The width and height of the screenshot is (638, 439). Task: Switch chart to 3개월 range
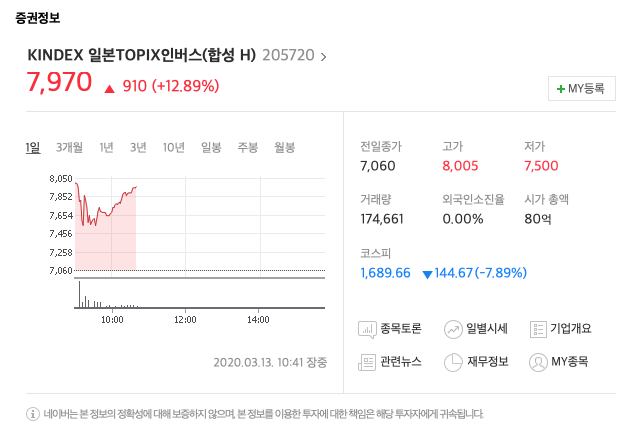[69, 148]
